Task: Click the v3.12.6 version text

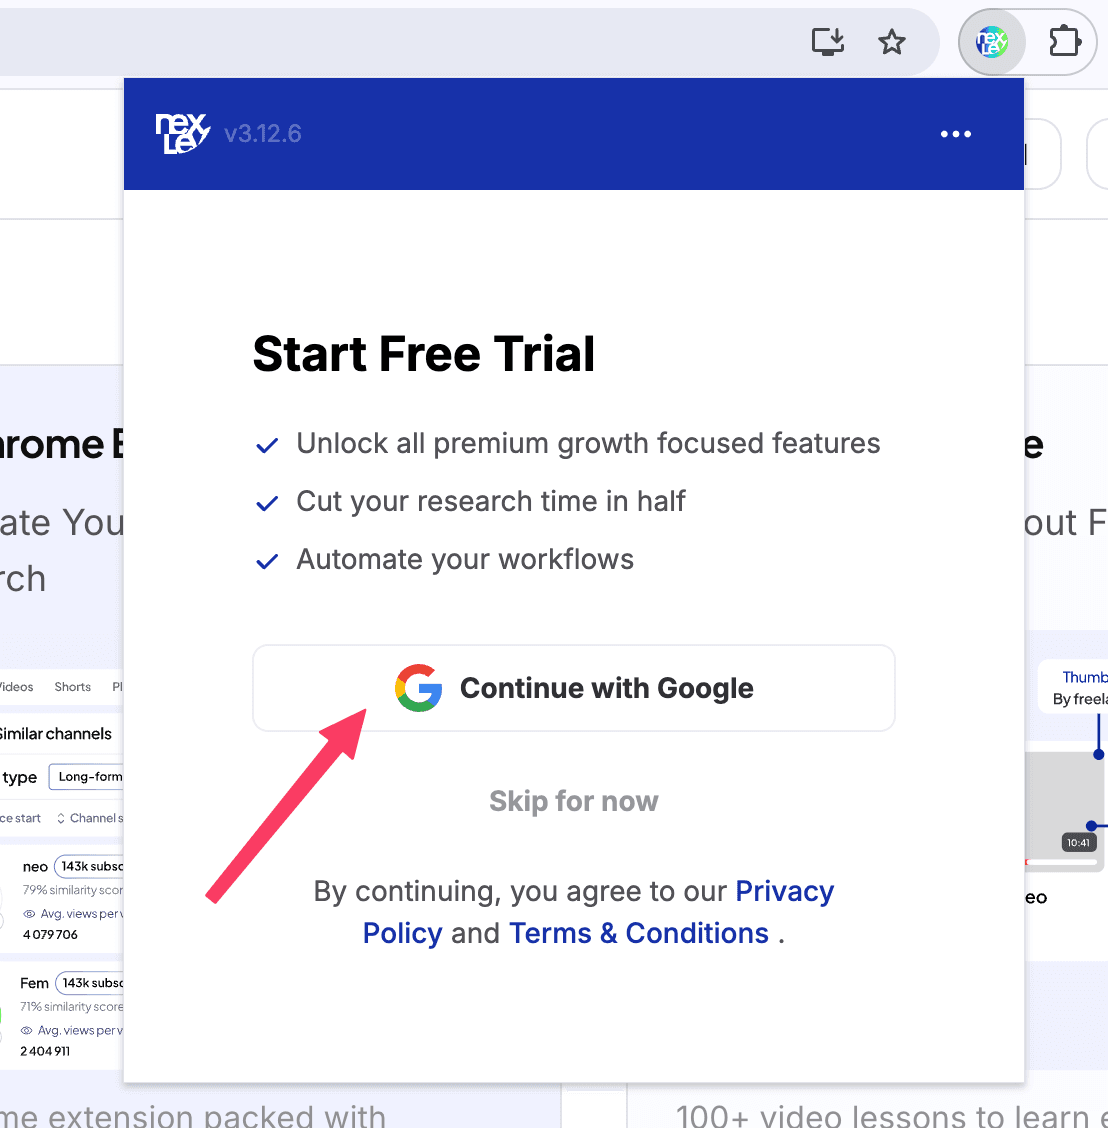Action: [263, 134]
